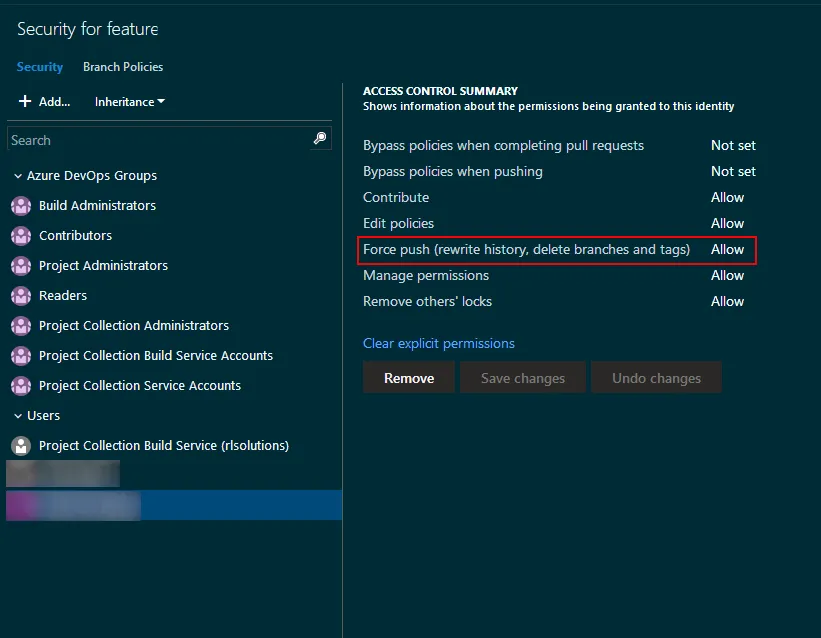Click the Readers group avatar icon
Image resolution: width=821 pixels, height=638 pixels.
(x=21, y=295)
